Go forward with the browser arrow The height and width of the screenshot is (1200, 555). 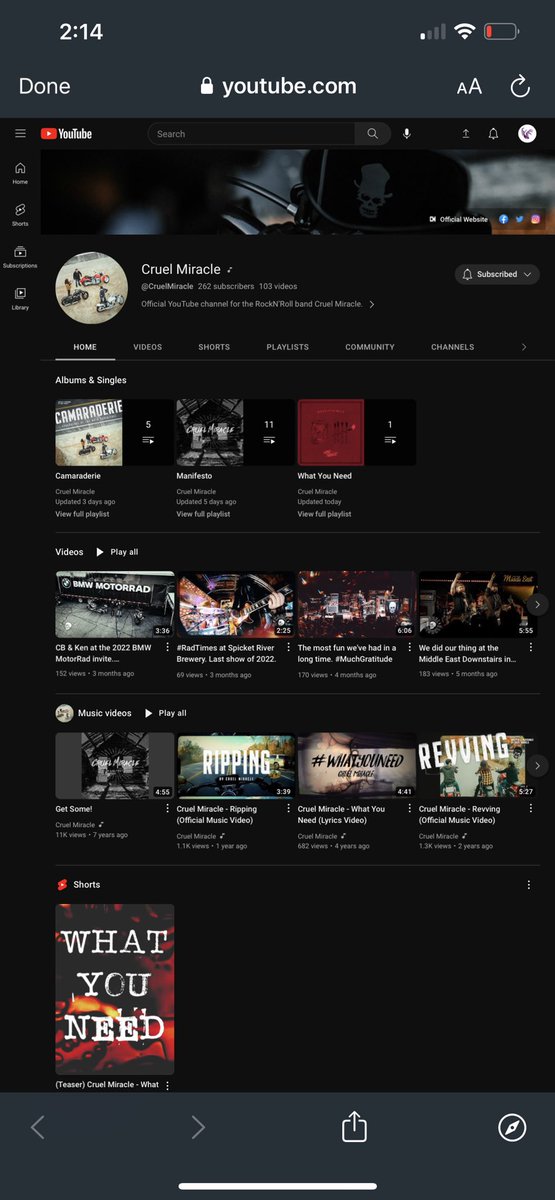tap(198, 1128)
